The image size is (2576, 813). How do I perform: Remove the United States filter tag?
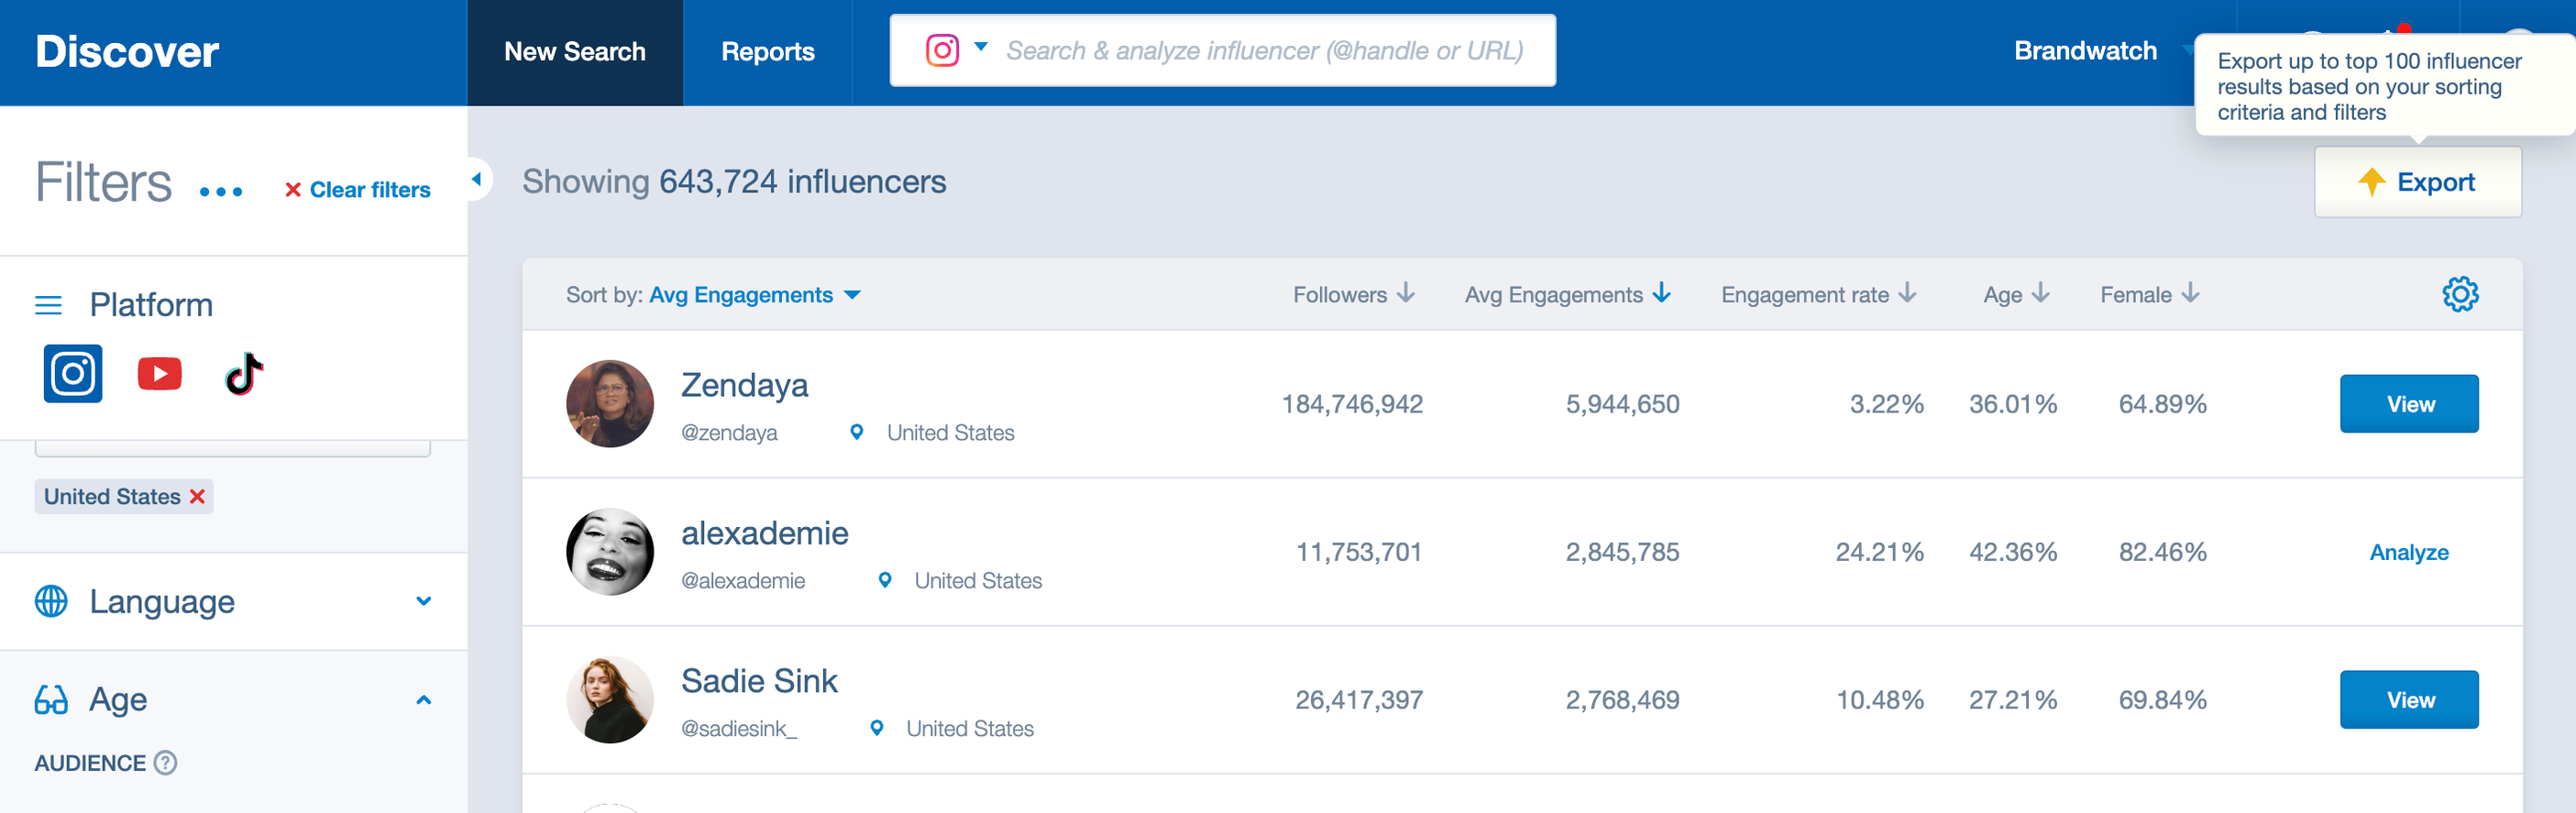click(x=198, y=496)
